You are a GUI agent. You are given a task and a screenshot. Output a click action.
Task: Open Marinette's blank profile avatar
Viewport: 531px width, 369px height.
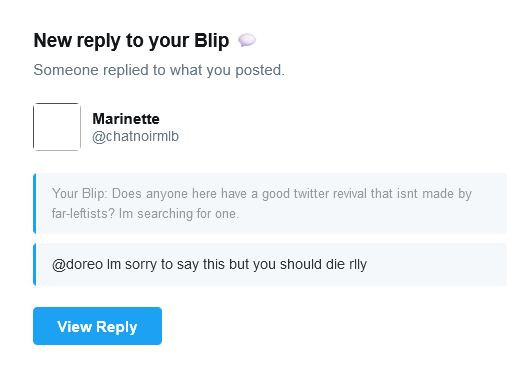(57, 127)
